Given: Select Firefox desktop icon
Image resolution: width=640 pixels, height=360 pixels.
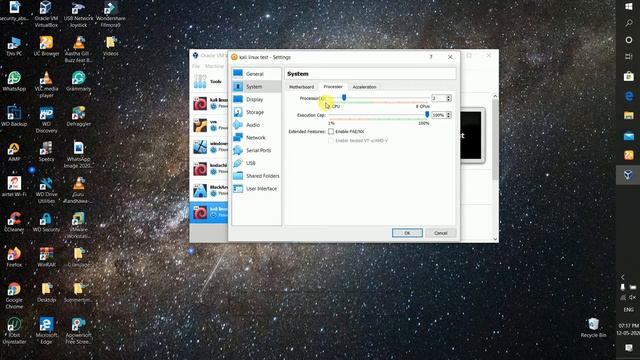Looking at the screenshot, I should point(14,257).
